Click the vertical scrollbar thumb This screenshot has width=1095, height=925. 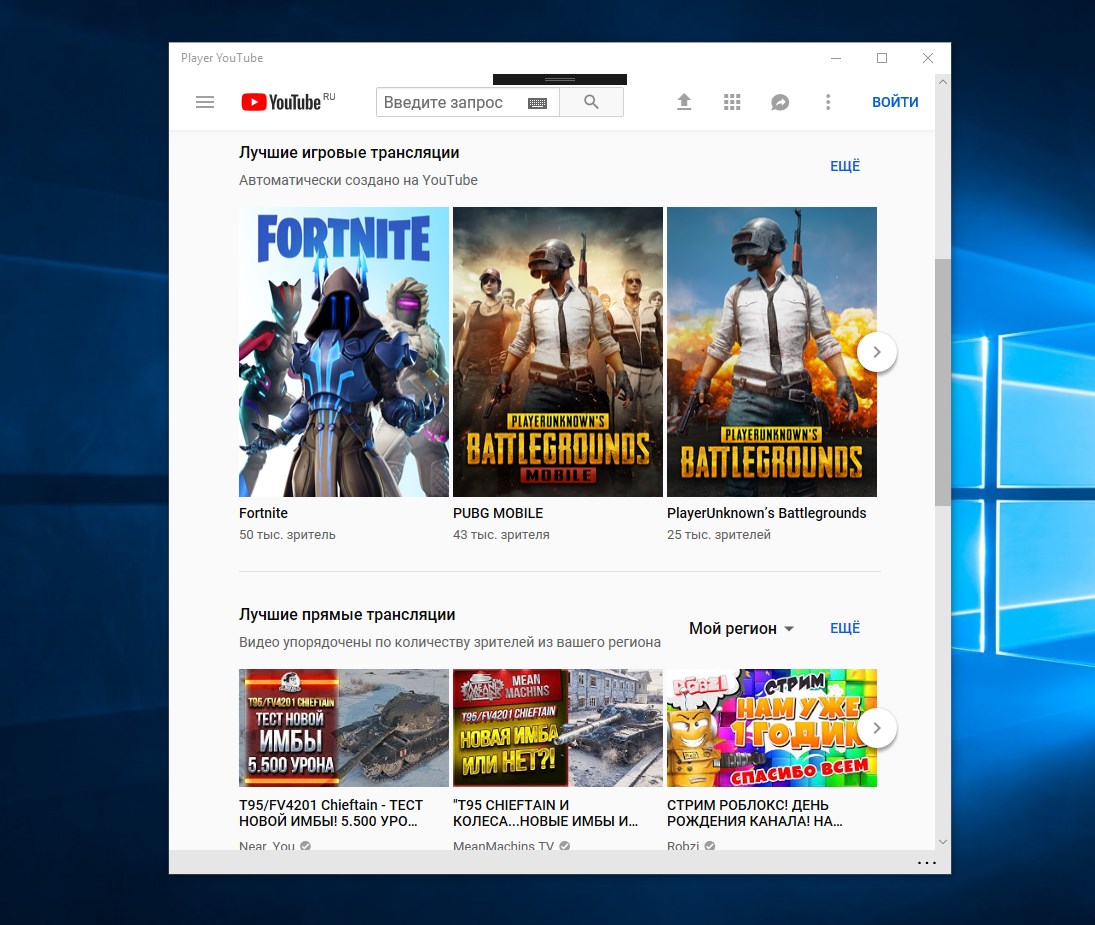pos(943,382)
